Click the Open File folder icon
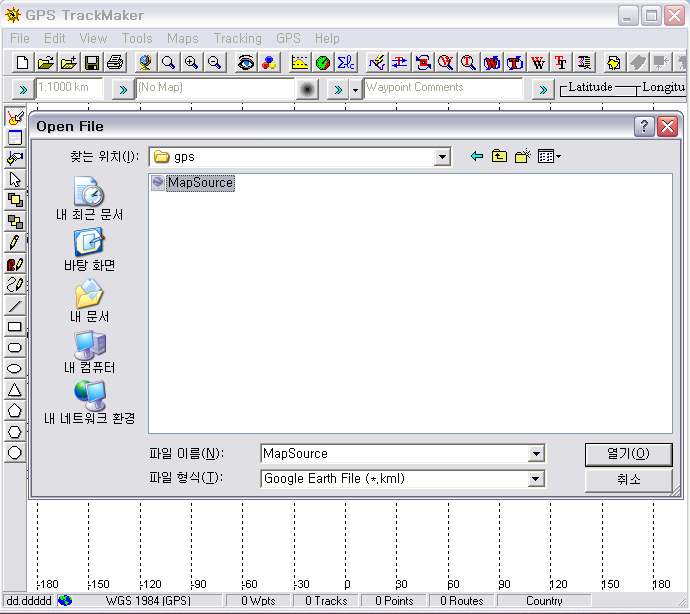Screen dimensions: 690x614 (x=45, y=63)
